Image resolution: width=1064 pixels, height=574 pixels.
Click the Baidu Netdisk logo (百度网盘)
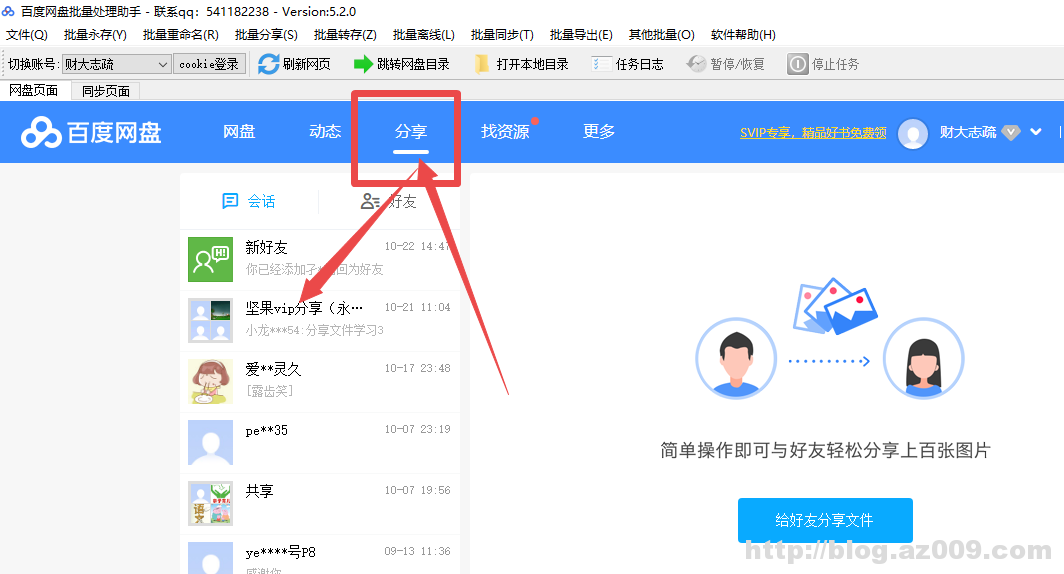point(92,132)
